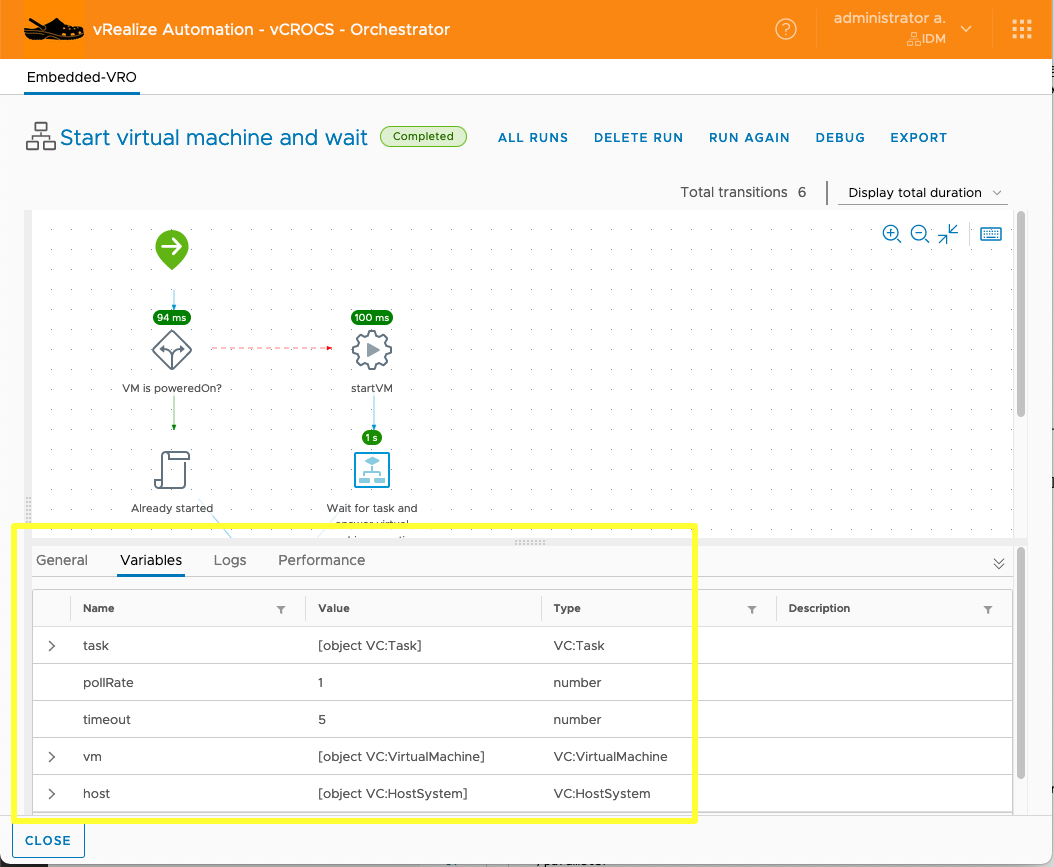Open the apps grid menu icon
The image size is (1054, 867).
click(x=1021, y=30)
